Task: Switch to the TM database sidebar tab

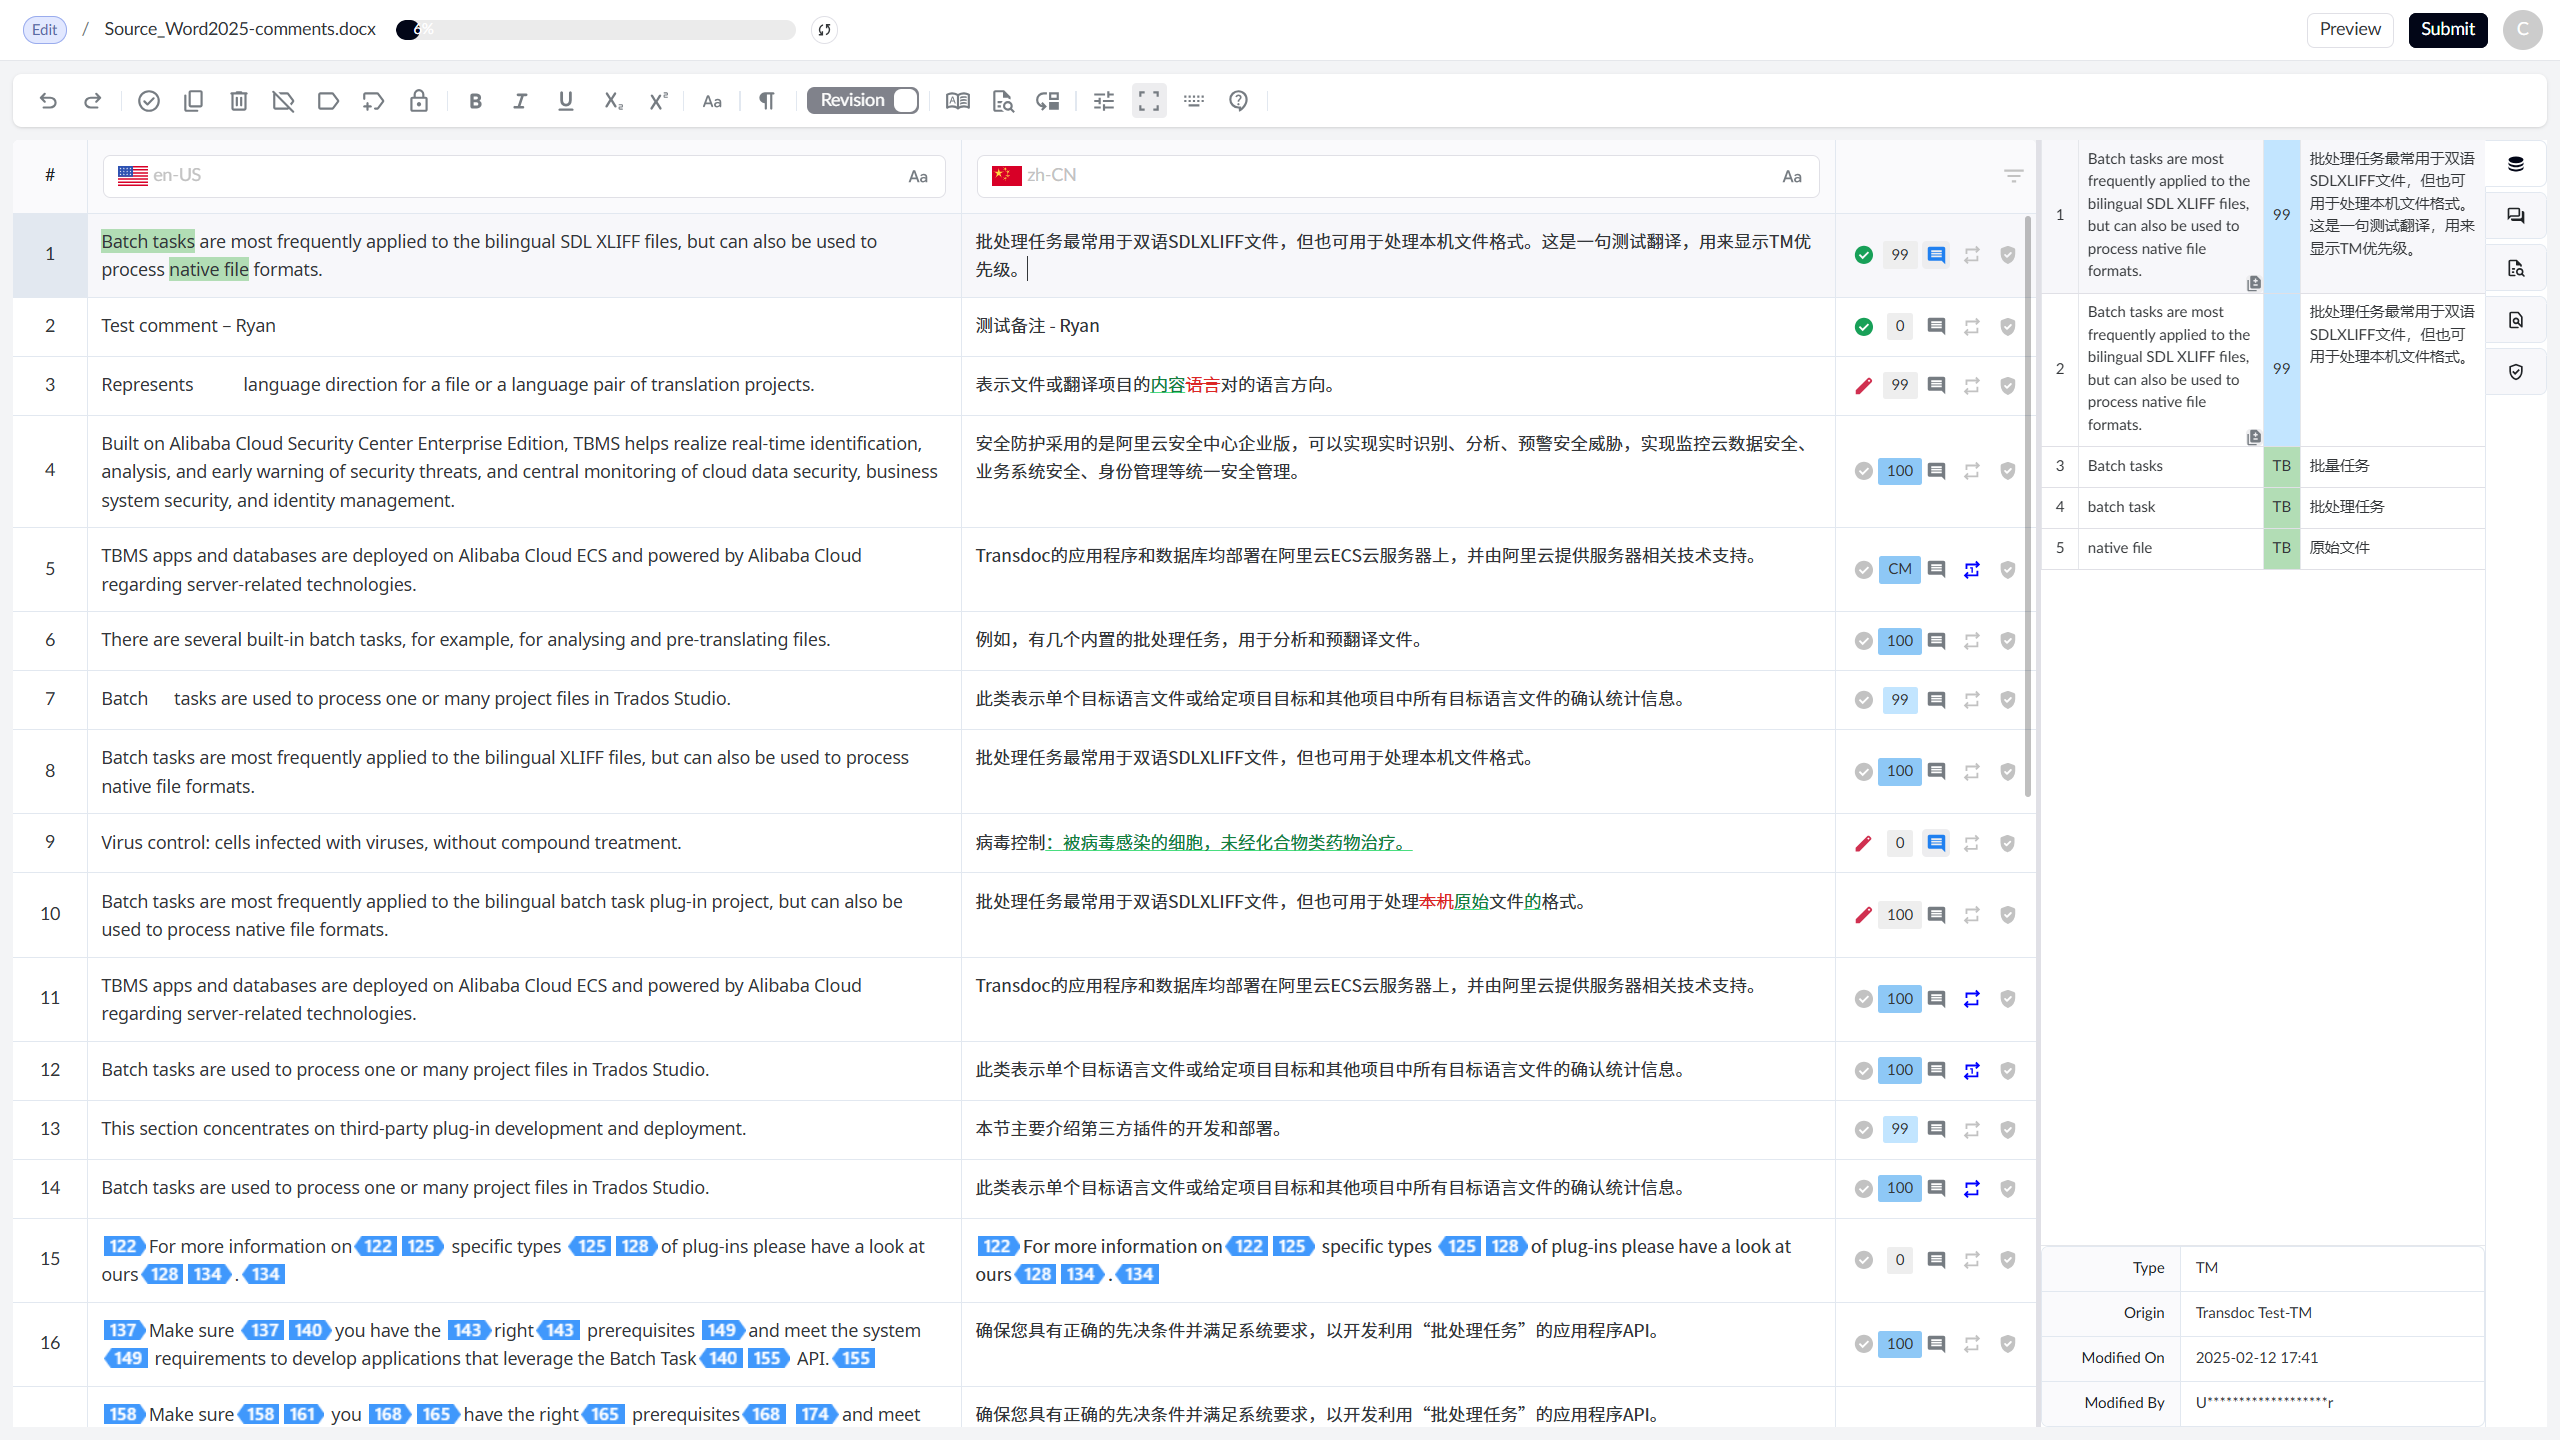Action: pyautogui.click(x=2516, y=164)
